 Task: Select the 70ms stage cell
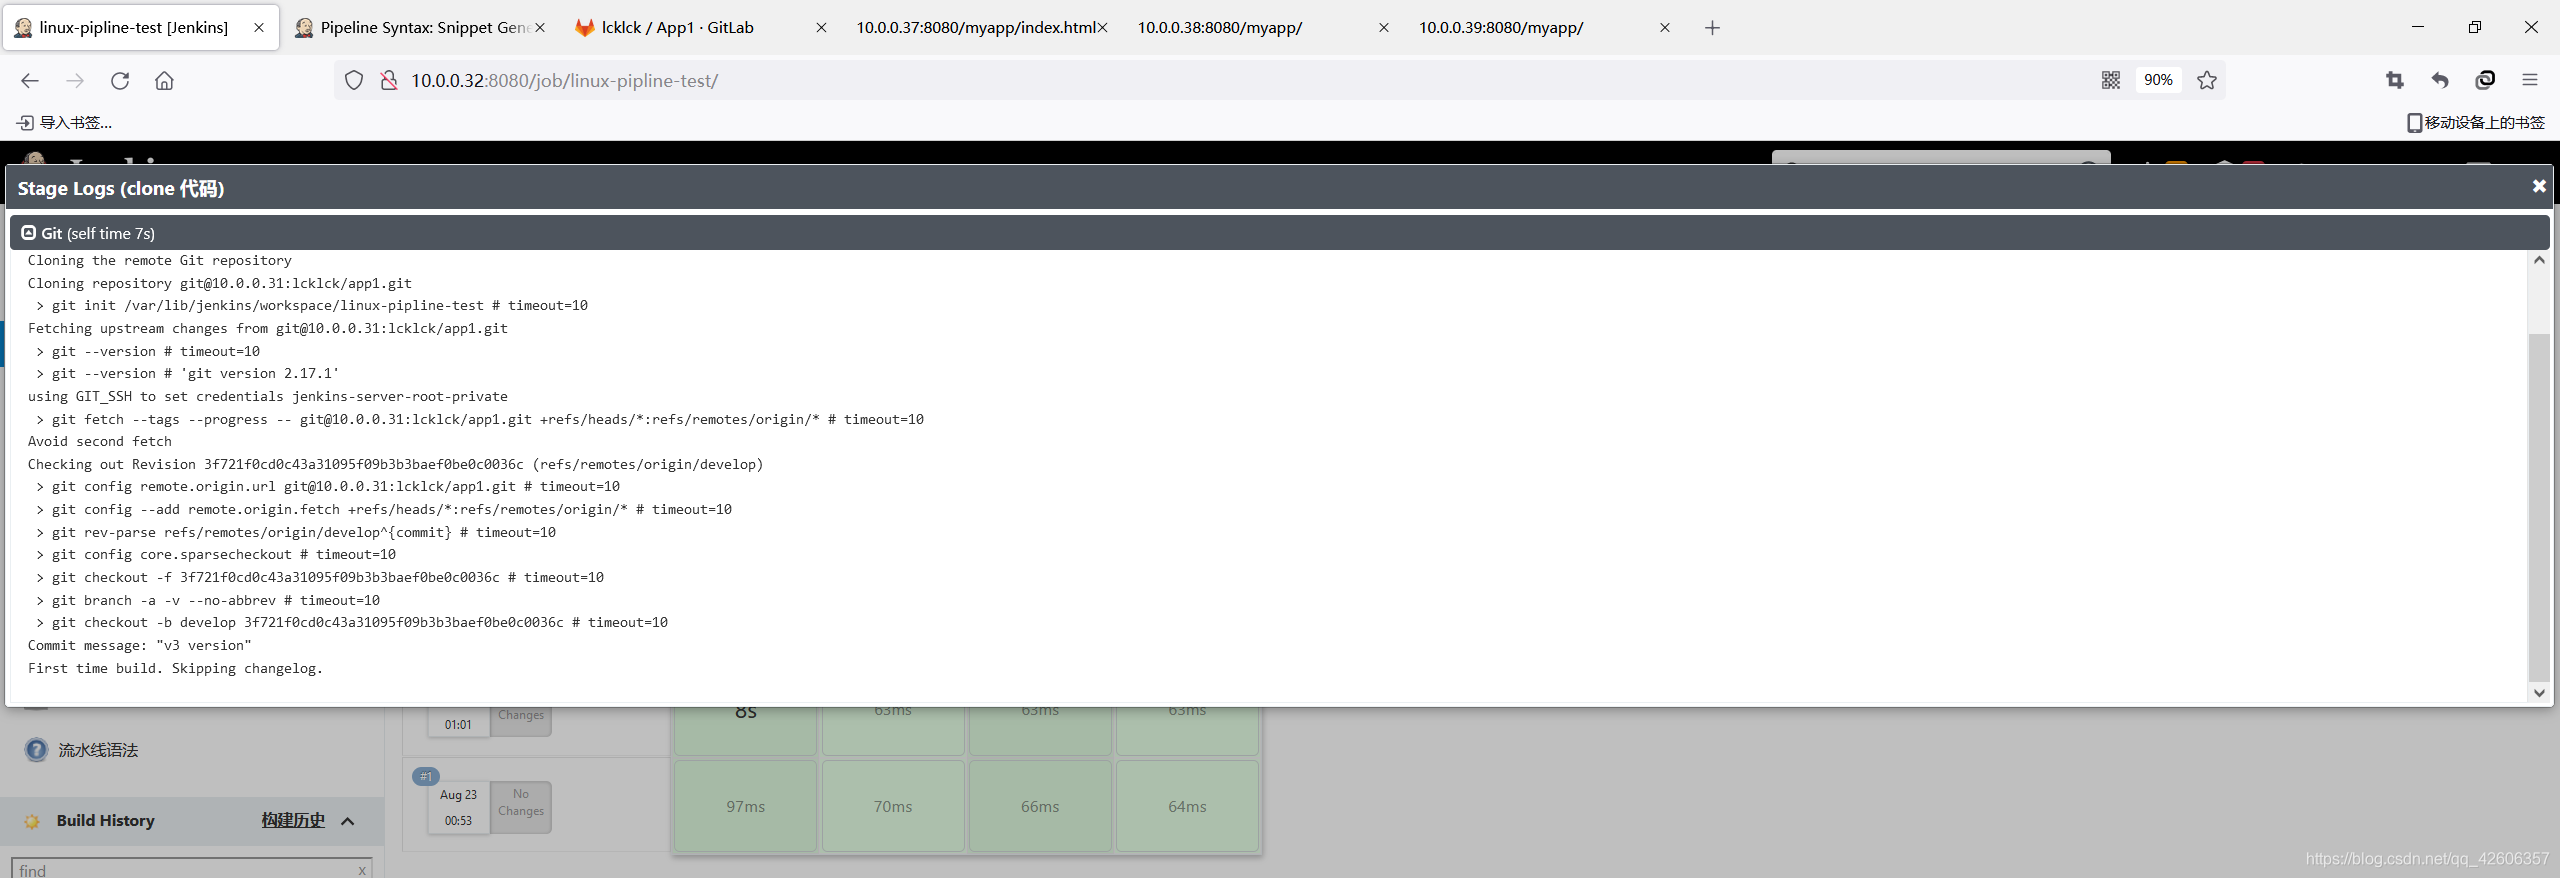point(893,806)
